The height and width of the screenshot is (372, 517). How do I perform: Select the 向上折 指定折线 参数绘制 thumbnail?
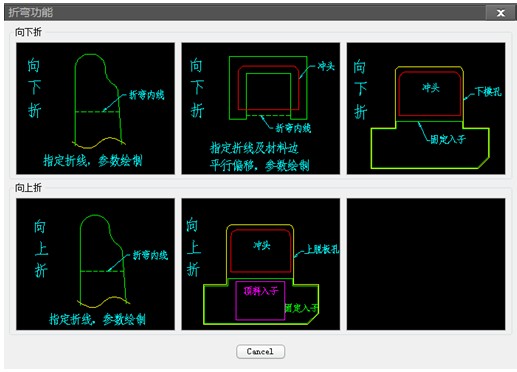95,264
